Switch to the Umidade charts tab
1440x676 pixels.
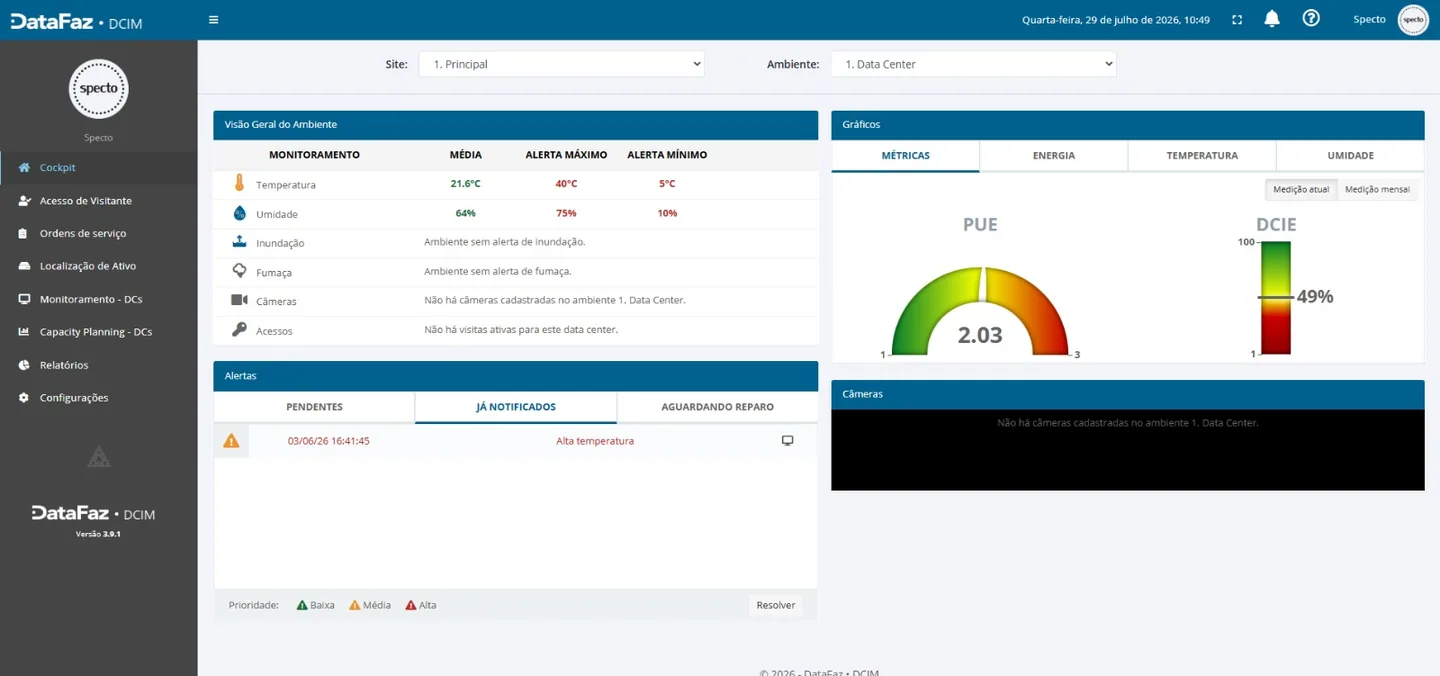point(1350,156)
